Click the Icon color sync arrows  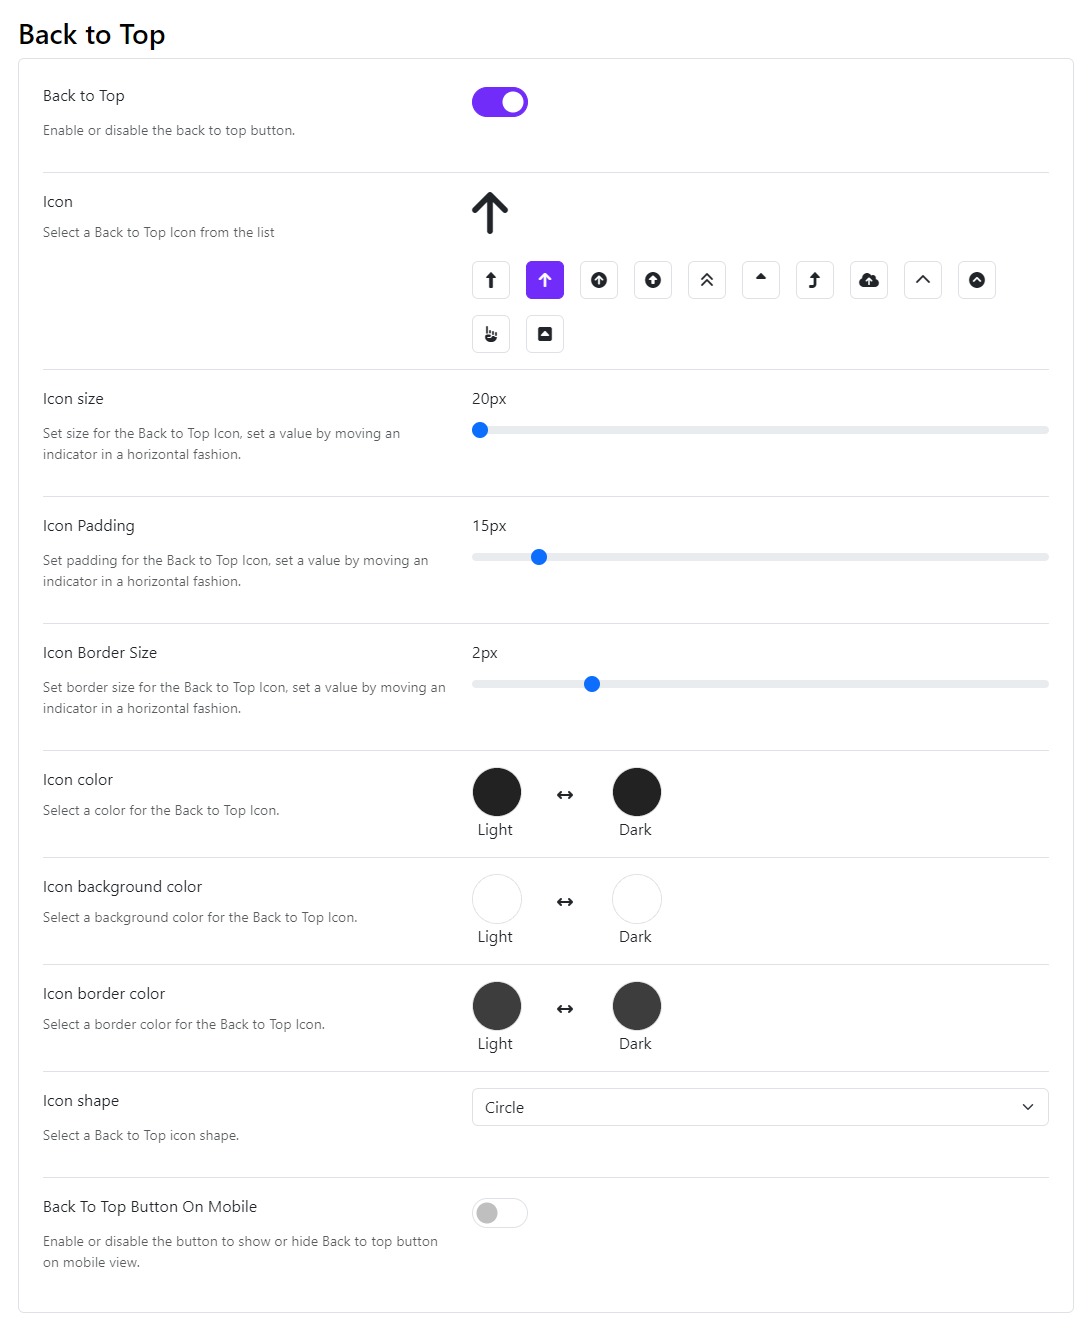tap(565, 795)
